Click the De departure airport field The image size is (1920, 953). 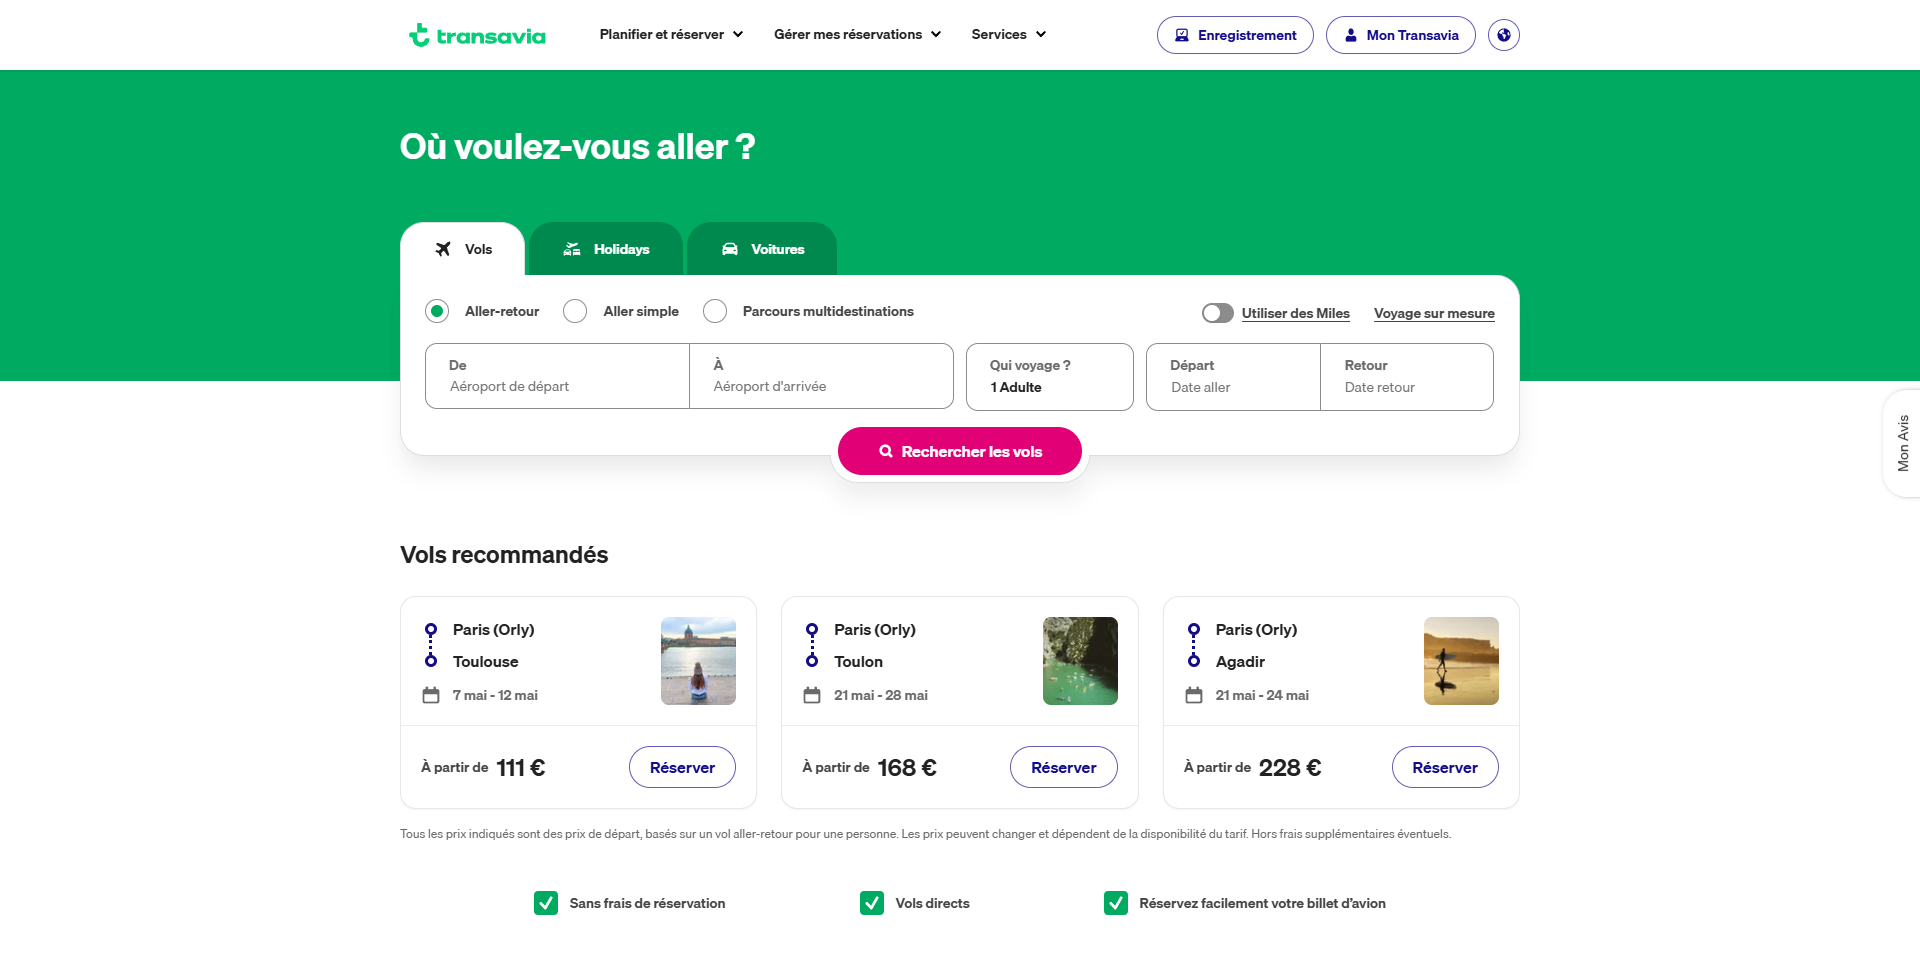tap(557, 376)
